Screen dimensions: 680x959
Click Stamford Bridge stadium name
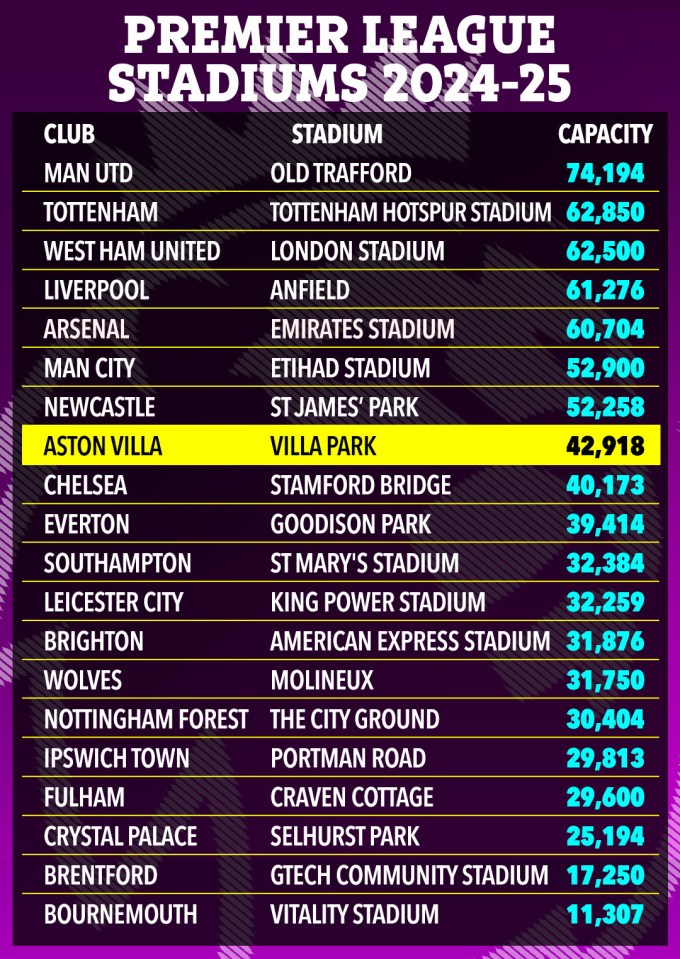(361, 485)
